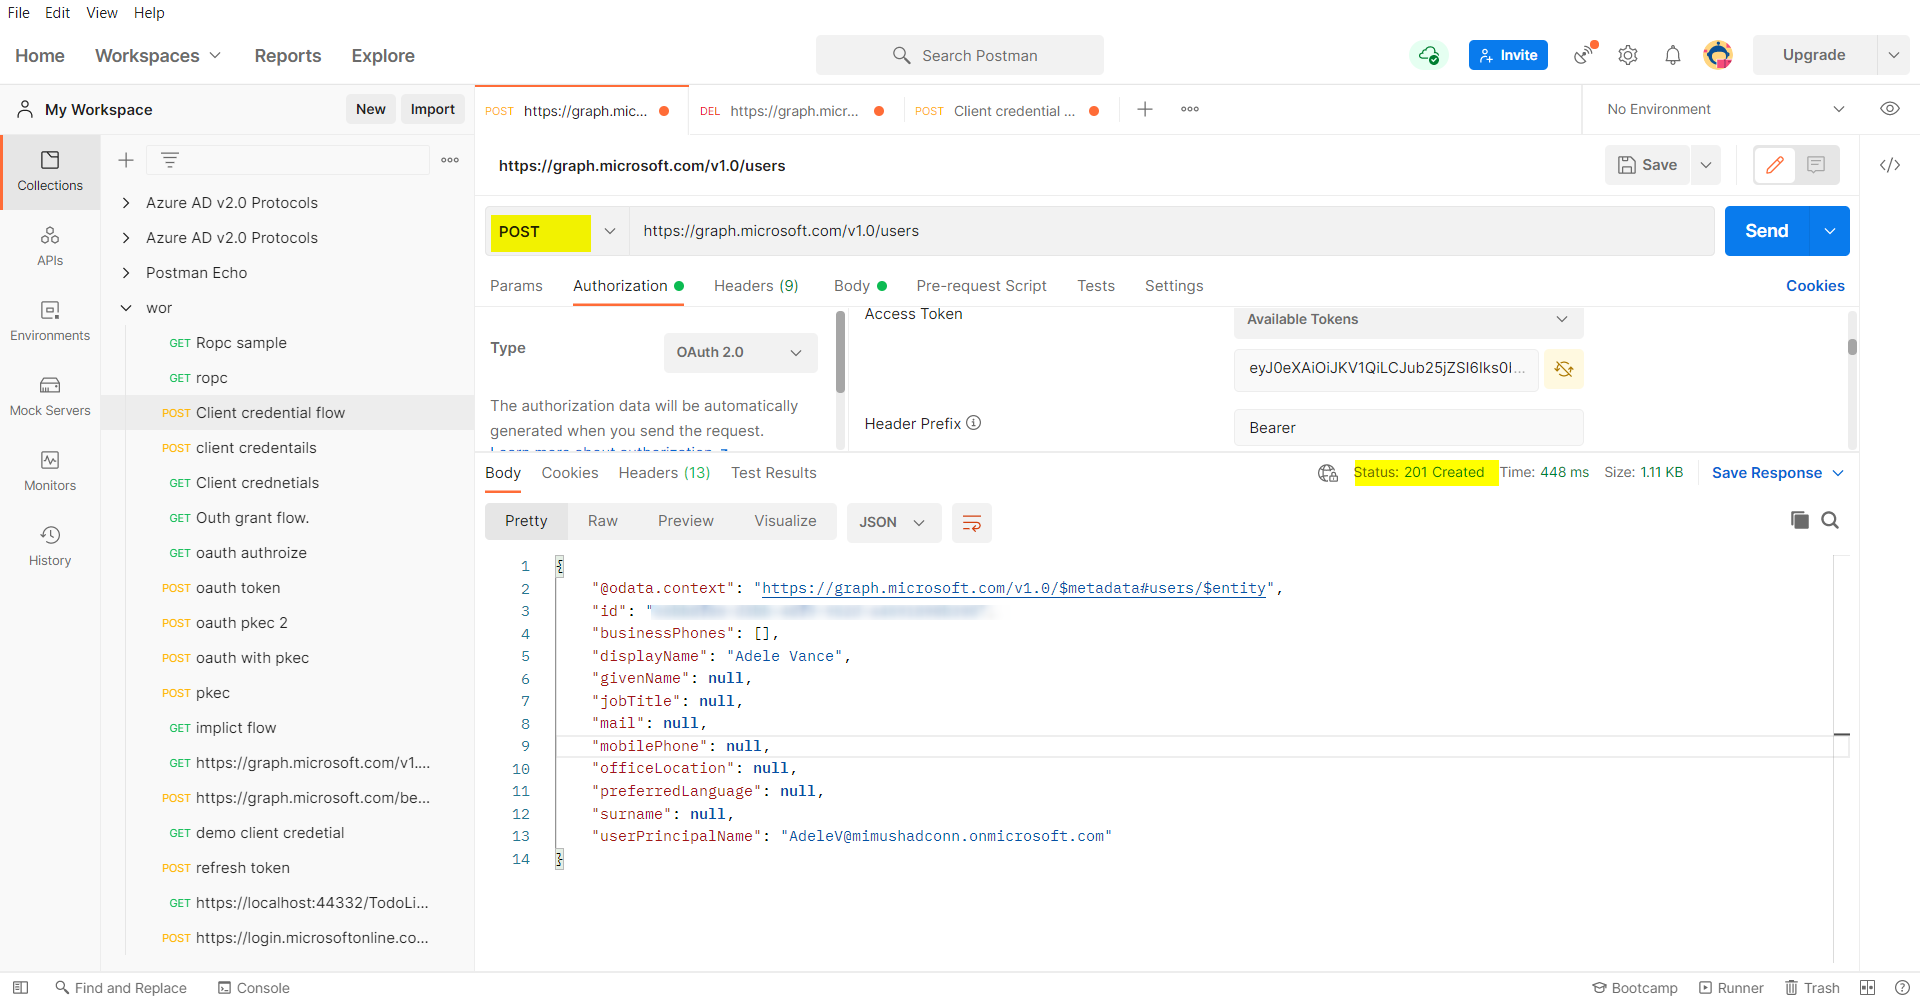Switch to the Pre-request Script tab
The width and height of the screenshot is (1920, 1001).
[981, 286]
